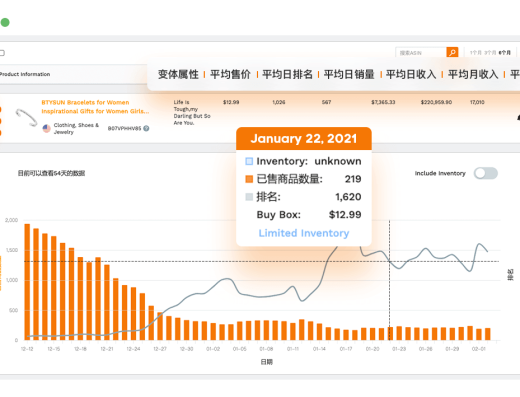This screenshot has width=520, height=397.
Task: Click the gray 排名 legend swatch
Action: click(249, 197)
